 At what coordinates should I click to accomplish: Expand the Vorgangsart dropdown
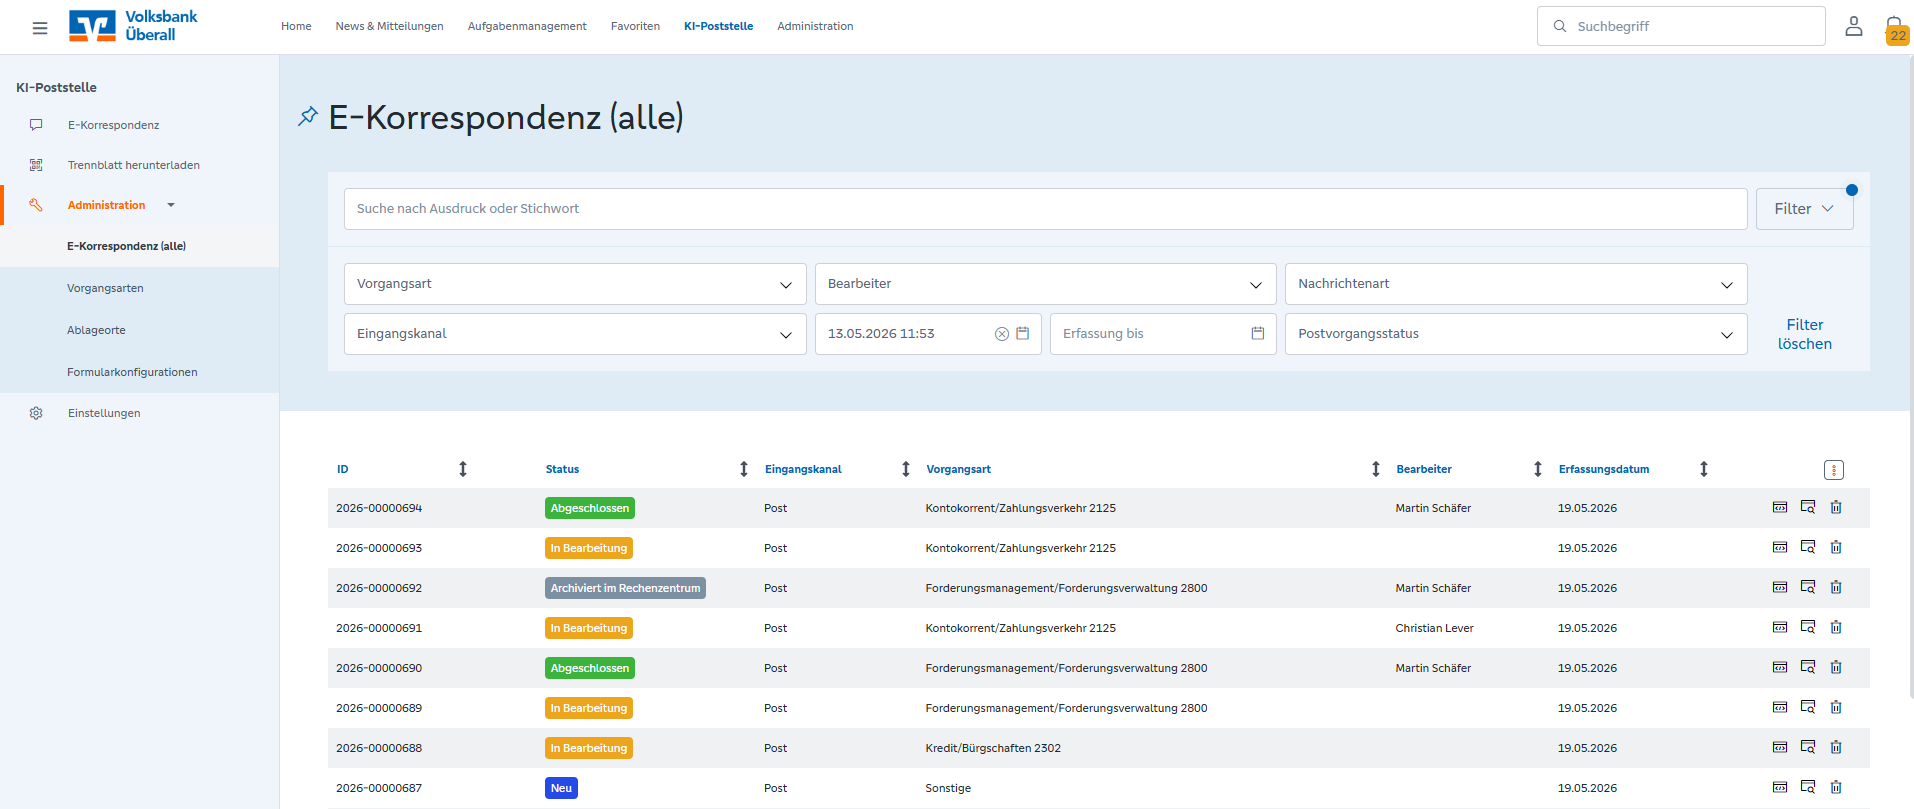pyautogui.click(x=575, y=284)
